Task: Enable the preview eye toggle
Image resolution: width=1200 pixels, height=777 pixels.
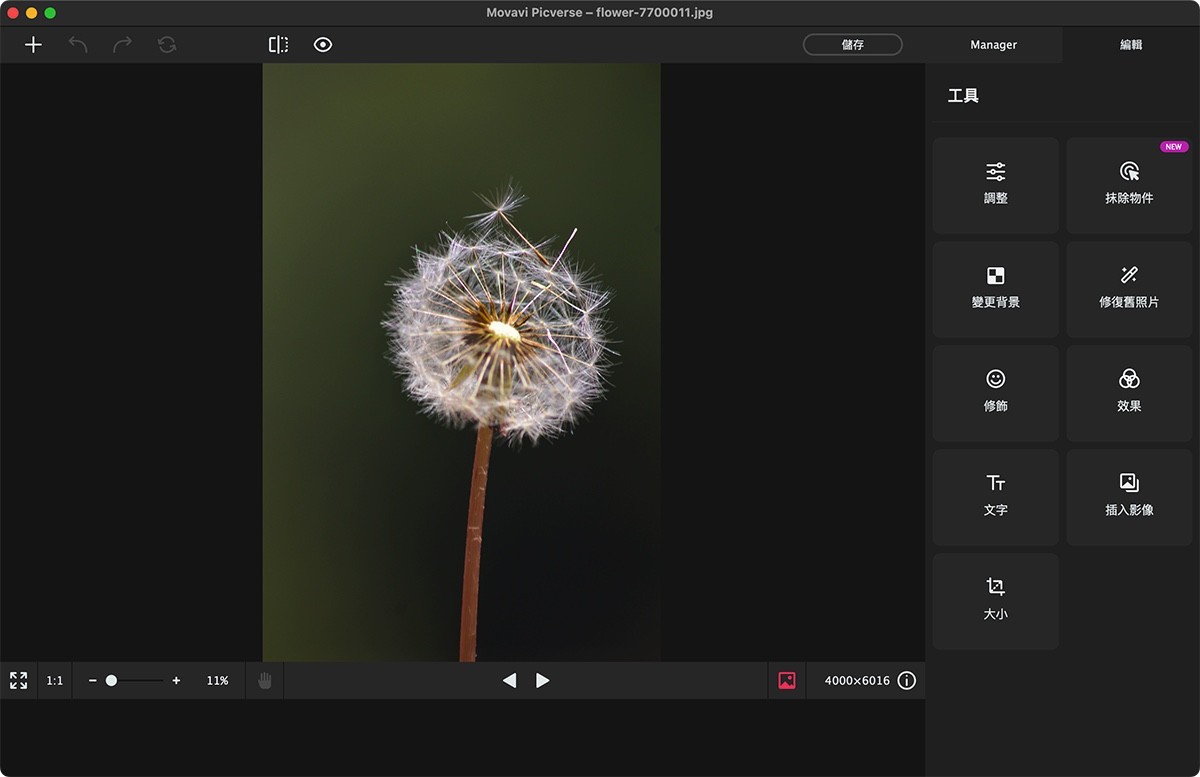Action: pos(322,44)
